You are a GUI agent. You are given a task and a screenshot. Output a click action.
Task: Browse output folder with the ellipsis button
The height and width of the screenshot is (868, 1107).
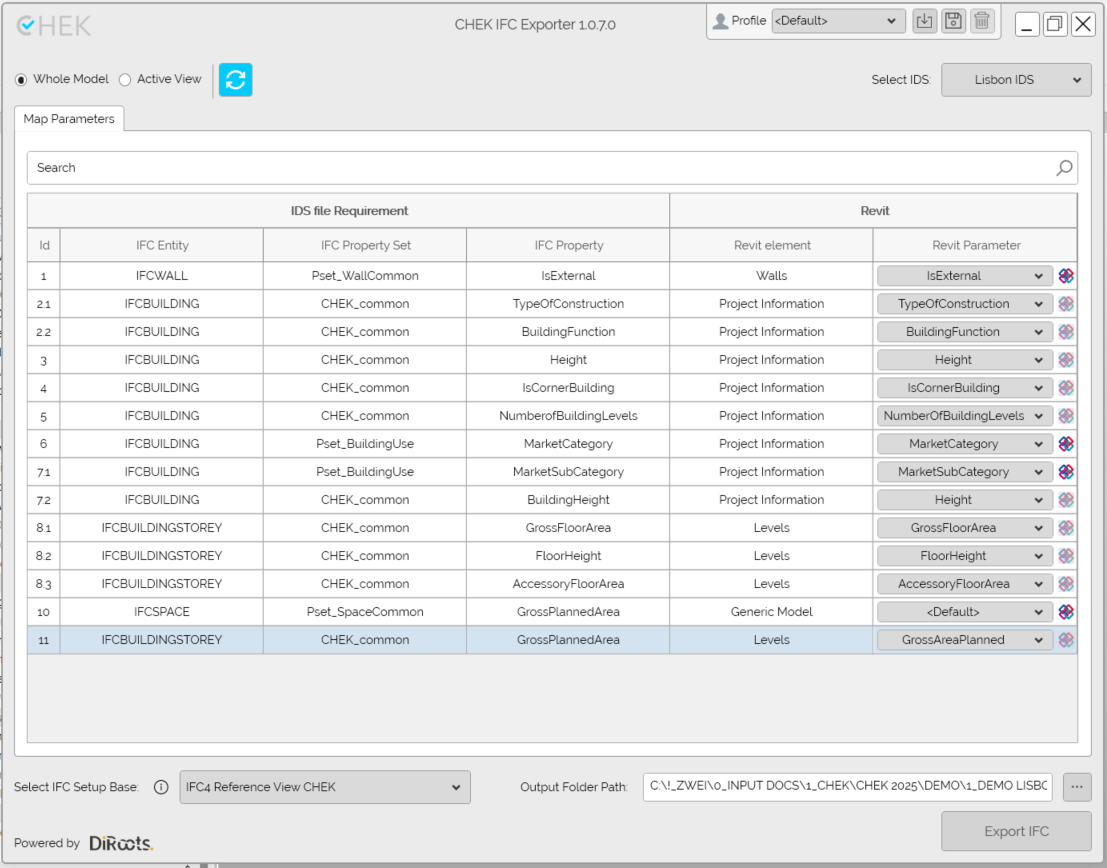pyautogui.click(x=1076, y=787)
